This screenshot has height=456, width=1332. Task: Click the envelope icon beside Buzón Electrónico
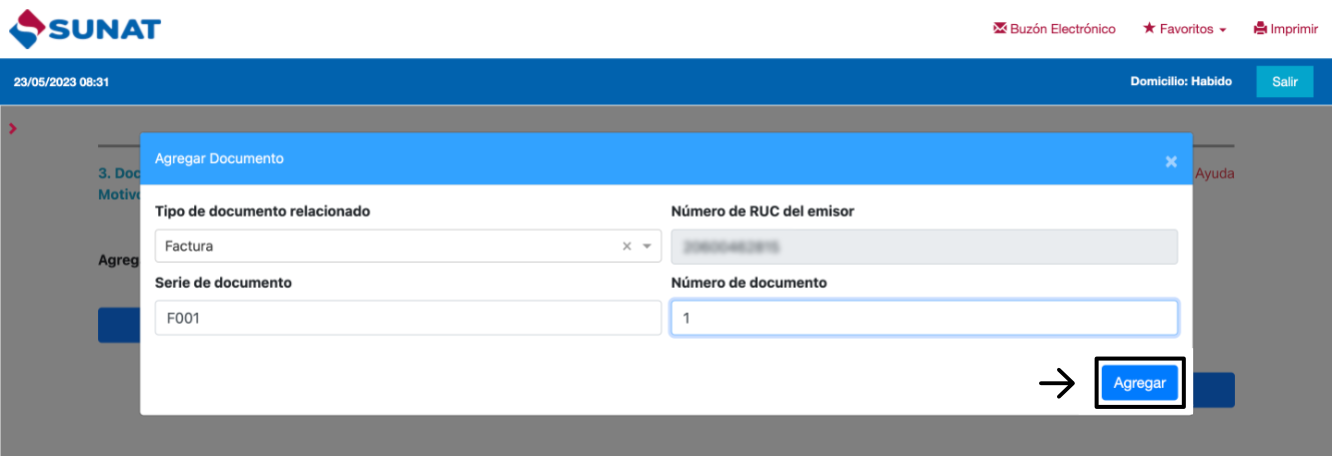pyautogui.click(x=999, y=29)
